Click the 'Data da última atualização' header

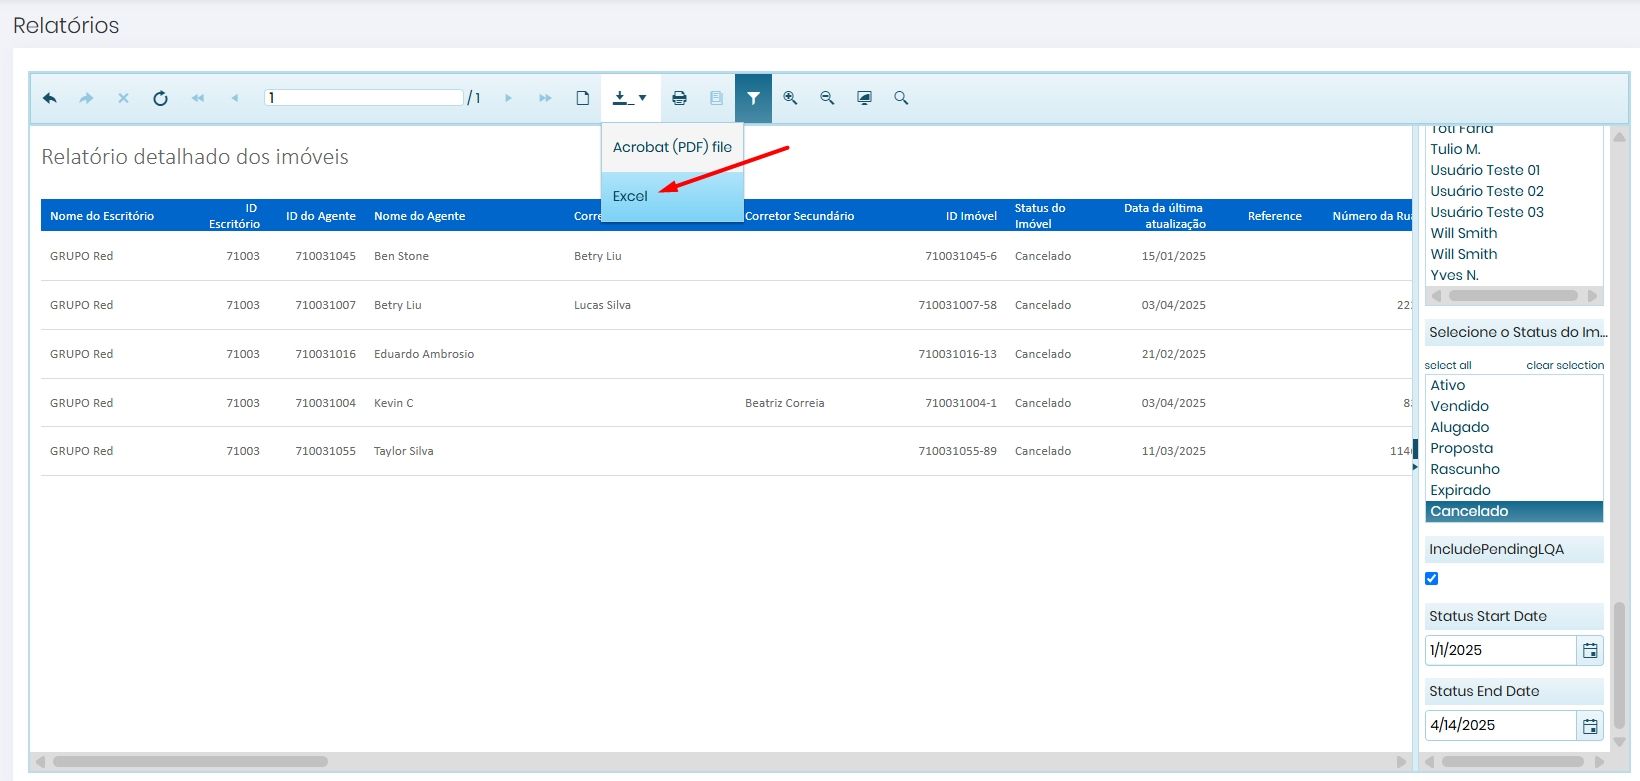[1164, 216]
